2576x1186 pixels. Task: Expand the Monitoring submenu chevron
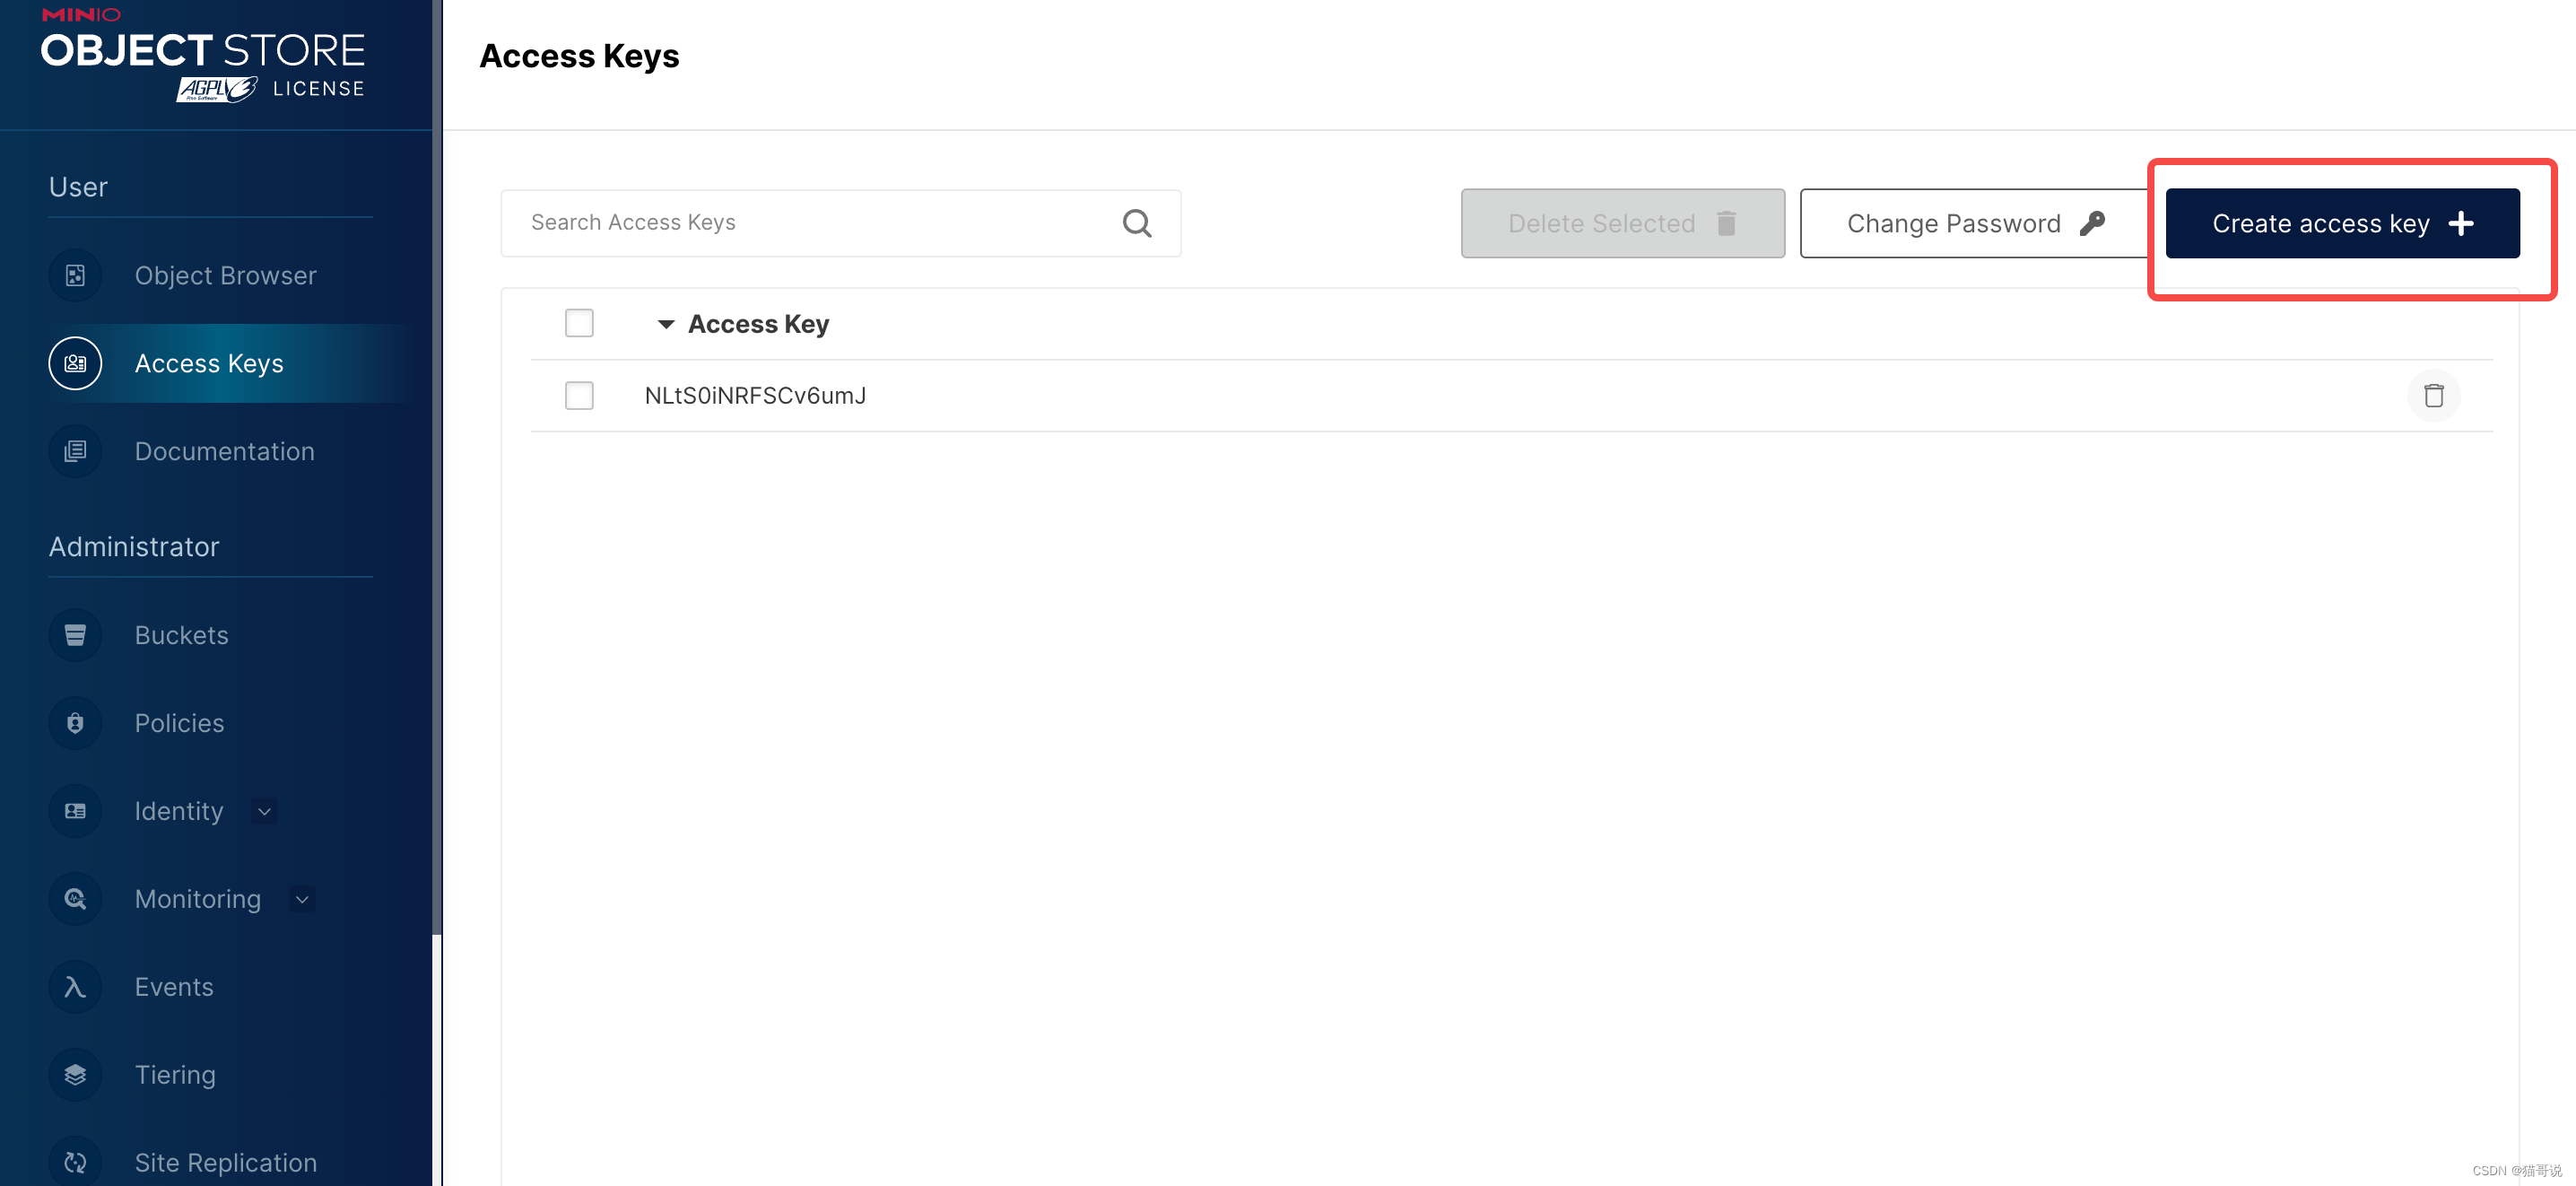[x=301, y=899]
